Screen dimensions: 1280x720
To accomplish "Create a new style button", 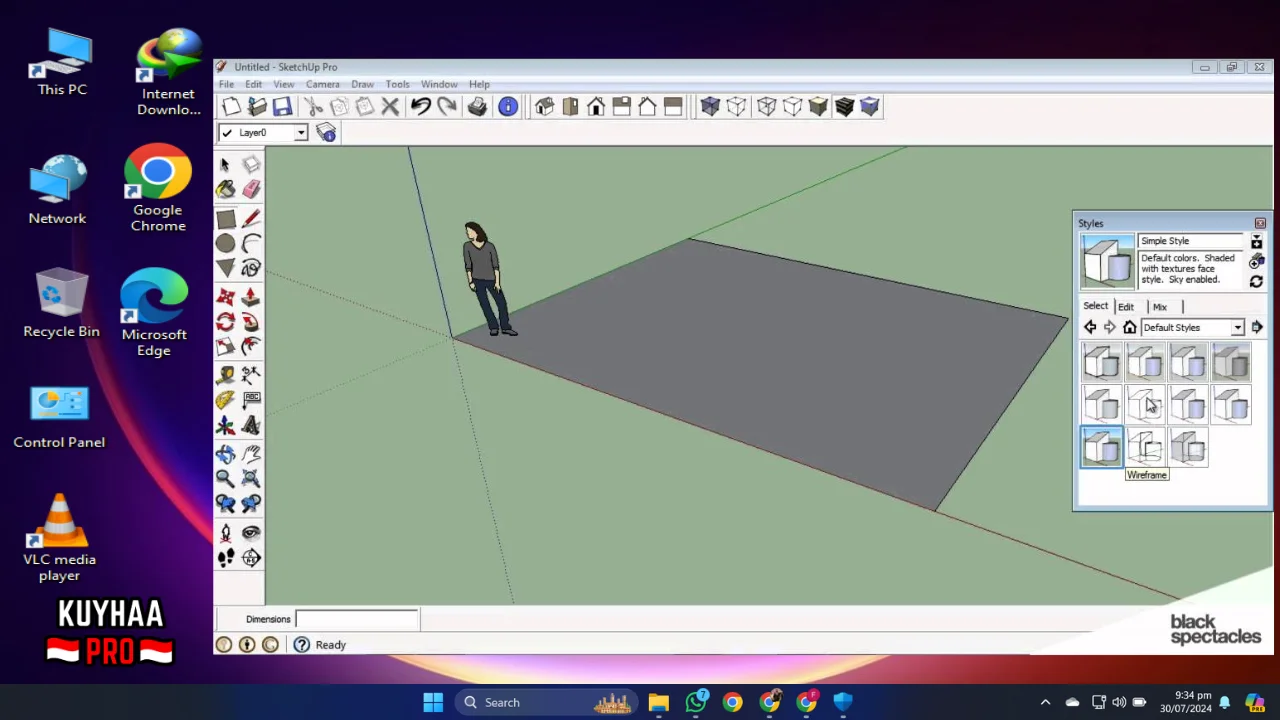I will pos(1257,262).
